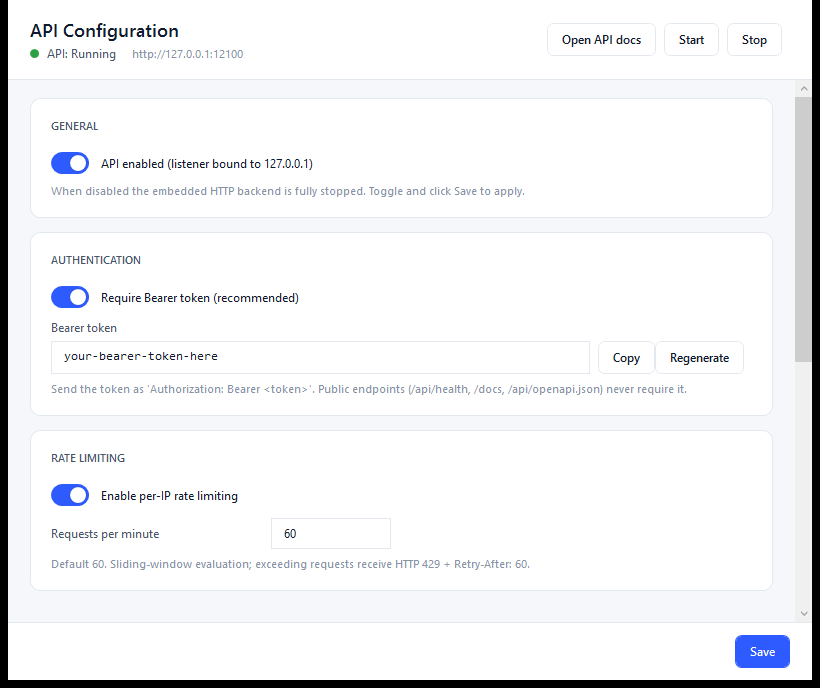Click the 'Default 60. Sliding-window evaluation' hint
820x688 pixels.
(x=290, y=564)
